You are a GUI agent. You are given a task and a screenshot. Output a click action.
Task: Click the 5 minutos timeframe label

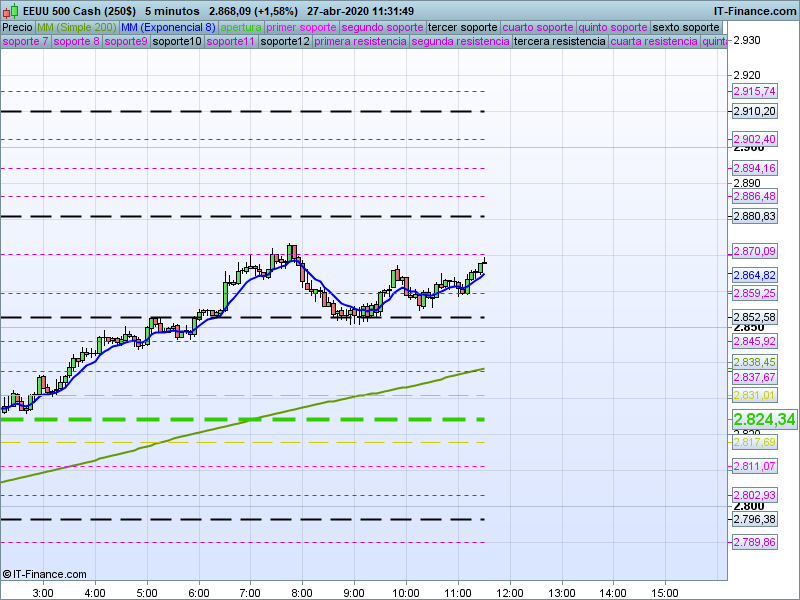[x=172, y=11]
